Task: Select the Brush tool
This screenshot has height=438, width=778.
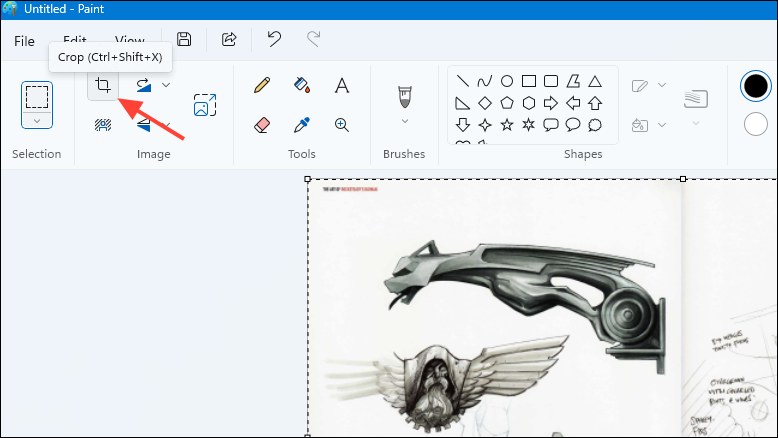Action: 405,97
